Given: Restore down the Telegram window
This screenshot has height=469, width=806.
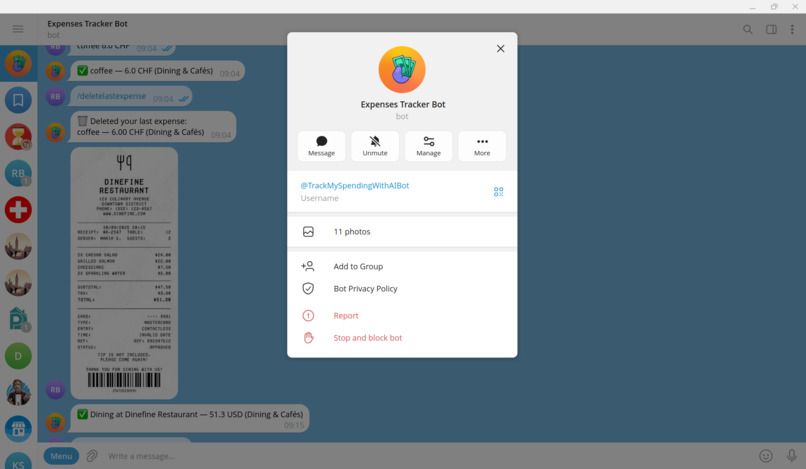Looking at the screenshot, I should point(774,7).
